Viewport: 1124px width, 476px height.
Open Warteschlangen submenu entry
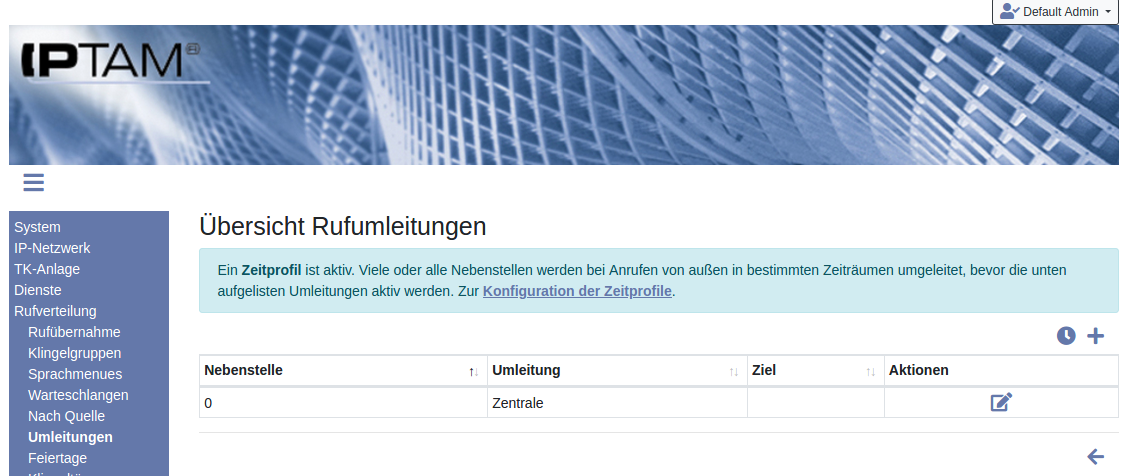[x=78, y=395]
